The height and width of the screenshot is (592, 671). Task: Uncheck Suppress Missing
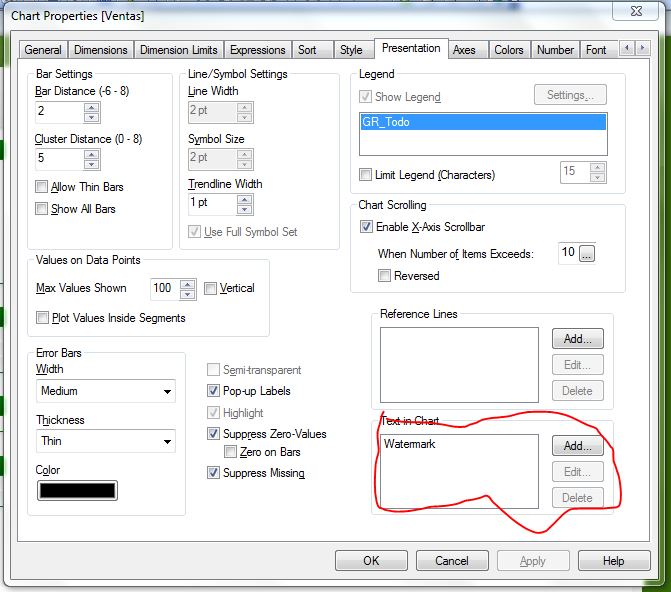click(213, 473)
